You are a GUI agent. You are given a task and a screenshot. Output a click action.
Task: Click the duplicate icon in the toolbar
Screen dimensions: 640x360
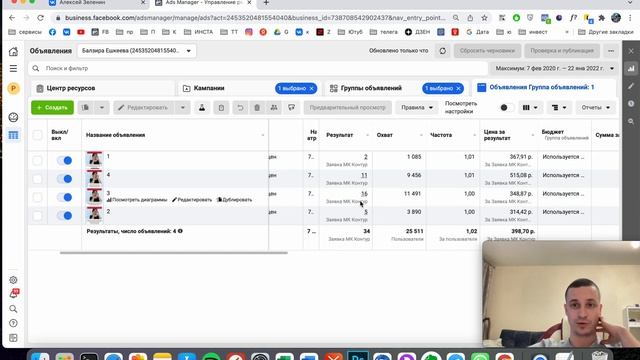[x=85, y=107]
